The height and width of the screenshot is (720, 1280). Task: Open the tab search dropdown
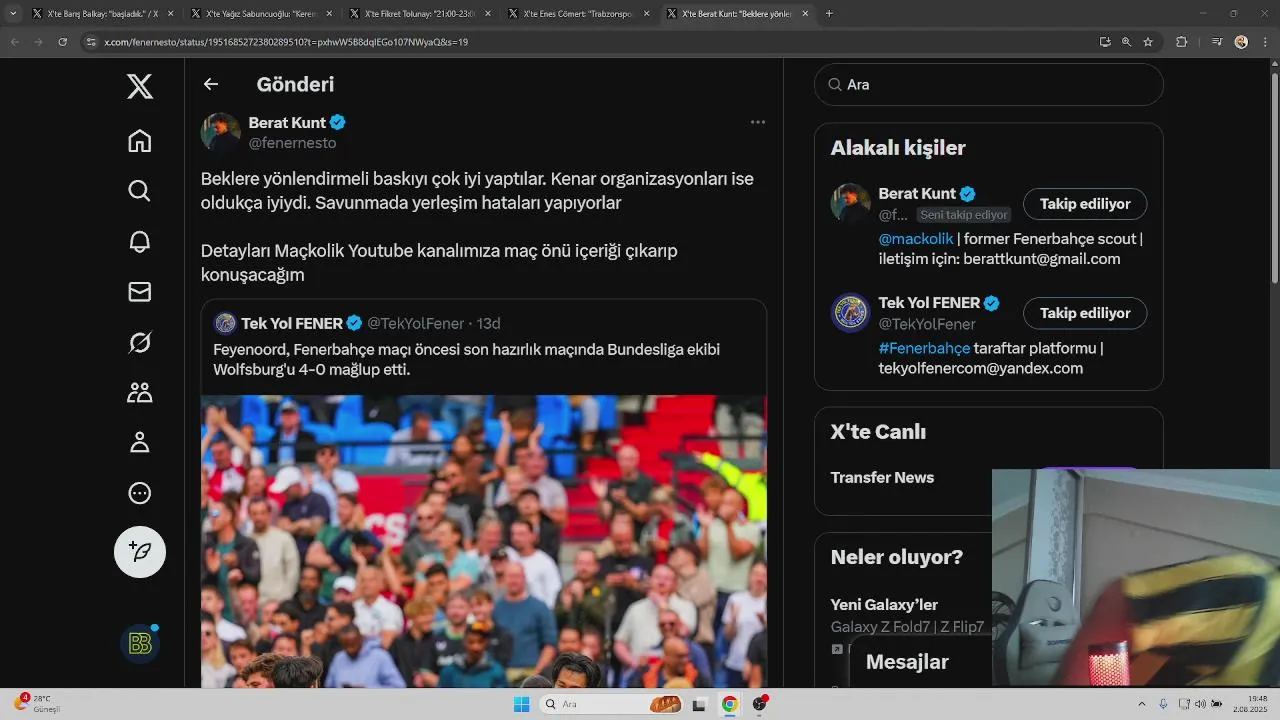point(12,14)
